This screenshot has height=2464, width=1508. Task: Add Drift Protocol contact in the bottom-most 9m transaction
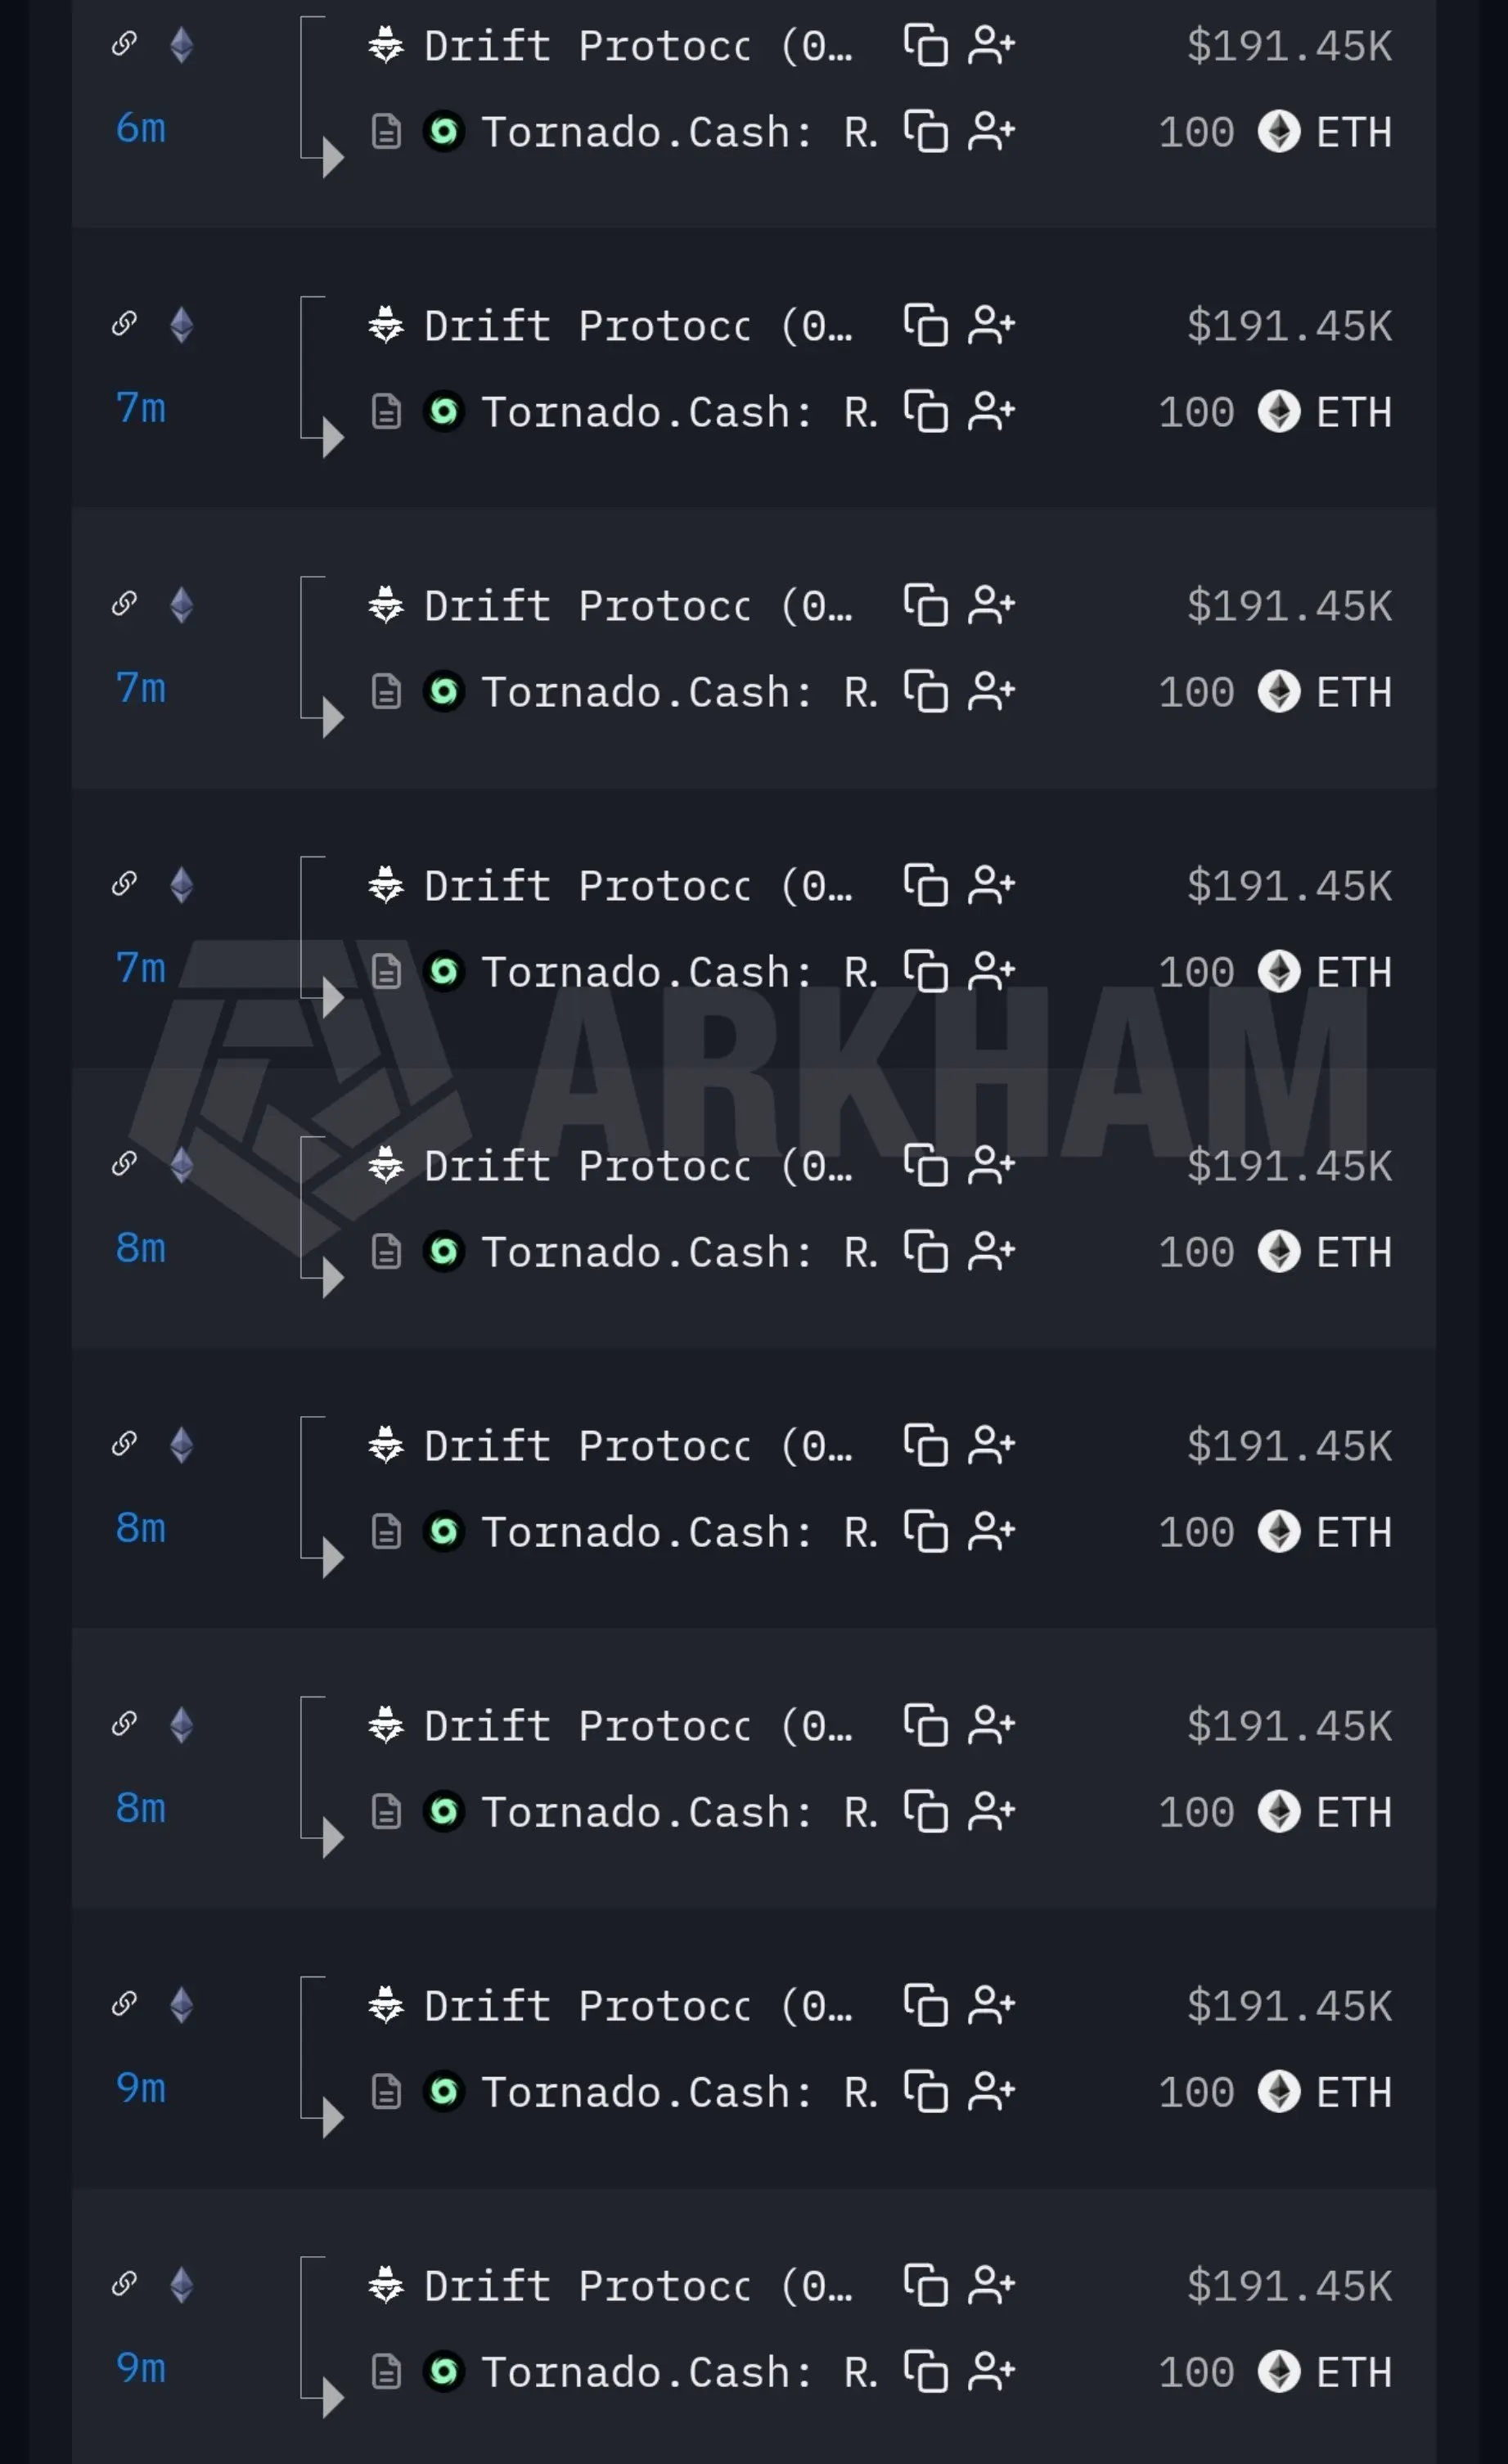(991, 2285)
